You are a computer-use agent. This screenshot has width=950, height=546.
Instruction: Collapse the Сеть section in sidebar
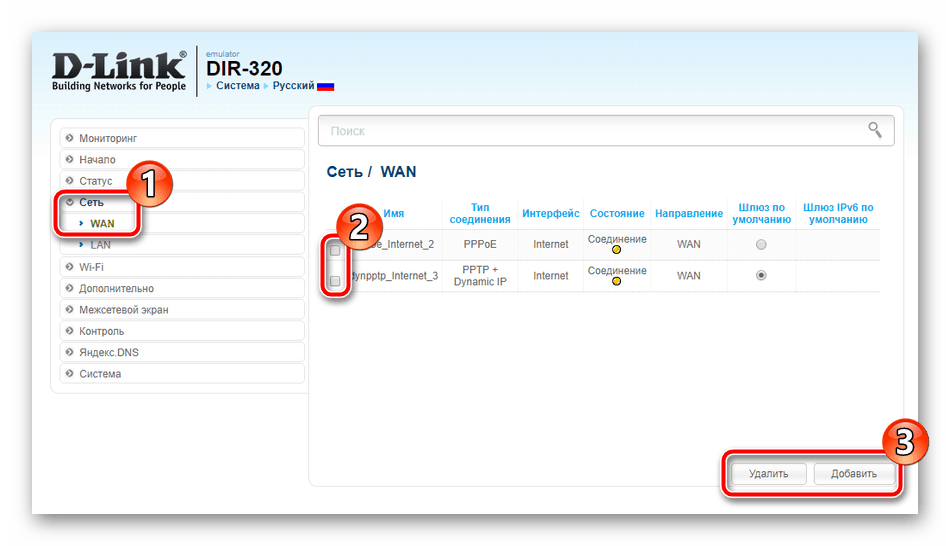[90, 202]
